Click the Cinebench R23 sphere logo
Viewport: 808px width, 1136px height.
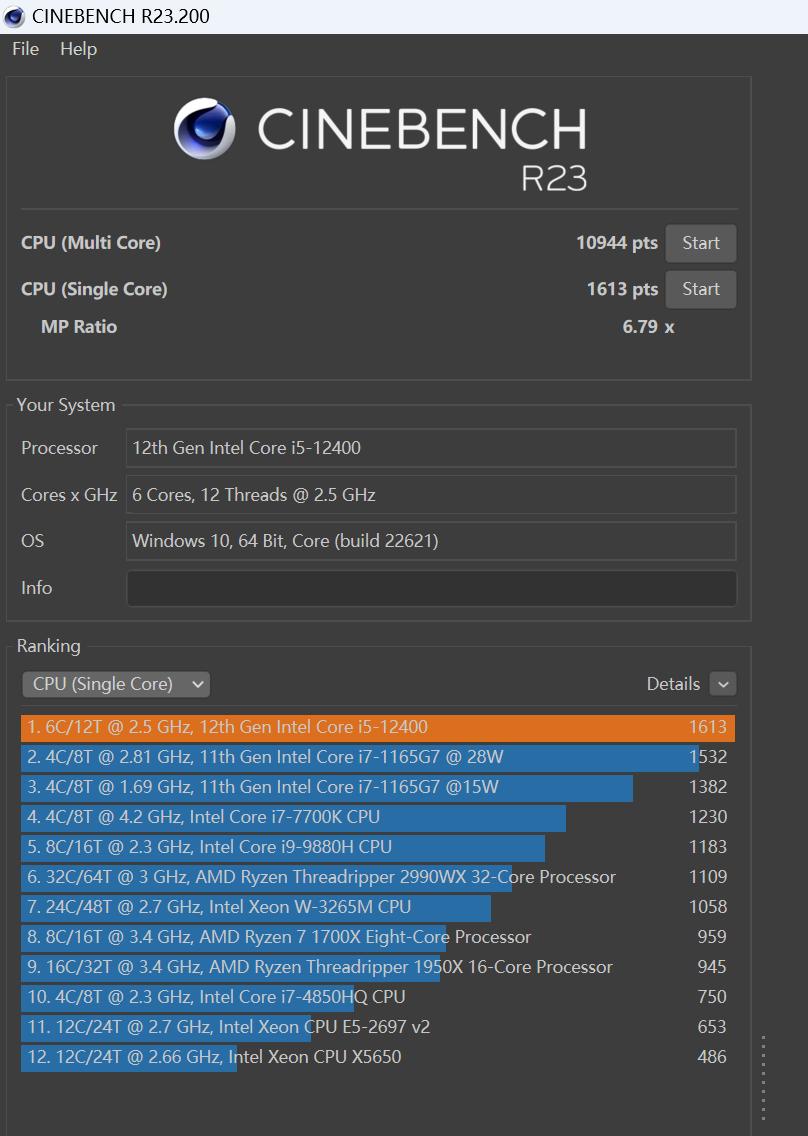(x=204, y=129)
